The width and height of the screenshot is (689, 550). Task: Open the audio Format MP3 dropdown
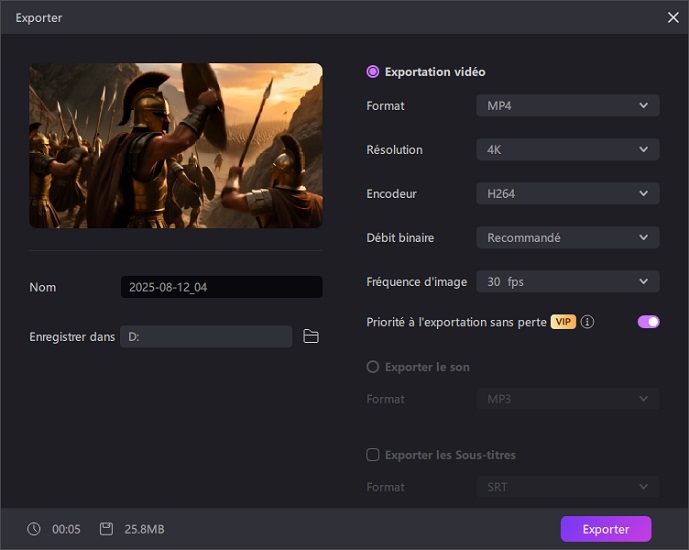pyautogui.click(x=568, y=399)
